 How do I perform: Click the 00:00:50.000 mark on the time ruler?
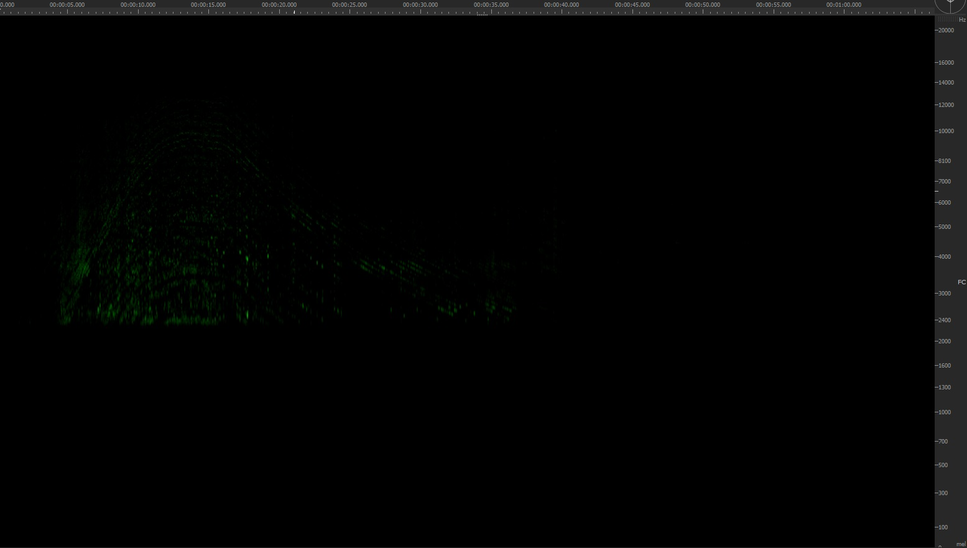(x=702, y=5)
